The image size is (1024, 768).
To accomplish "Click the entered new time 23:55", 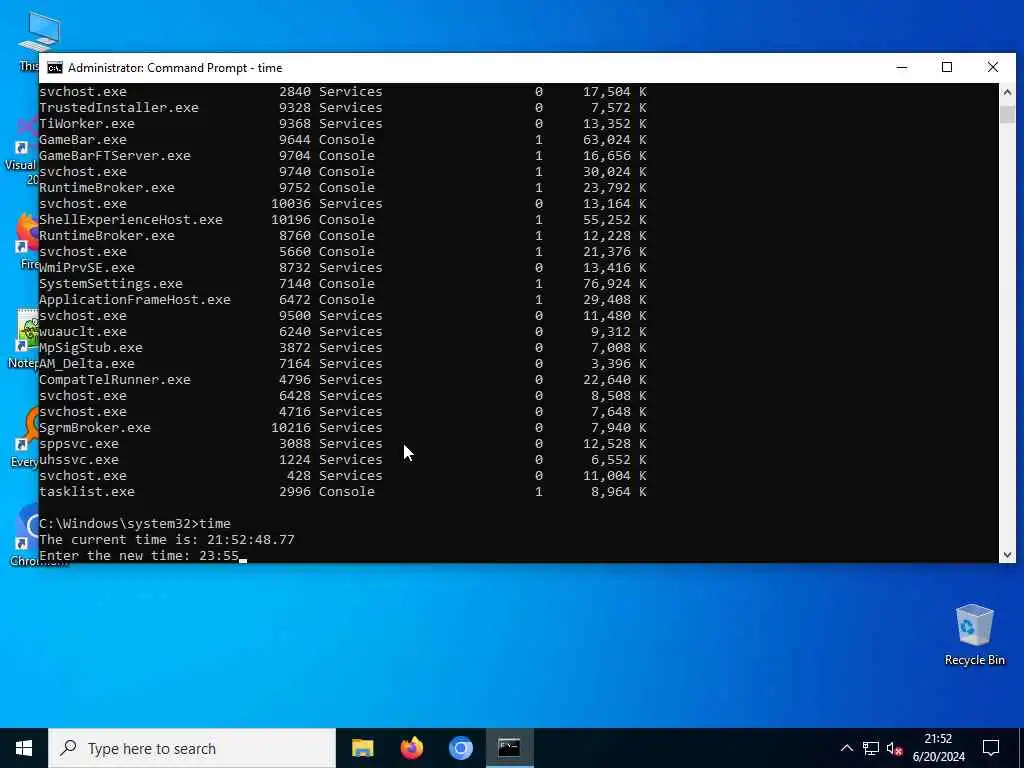I will (x=219, y=556).
